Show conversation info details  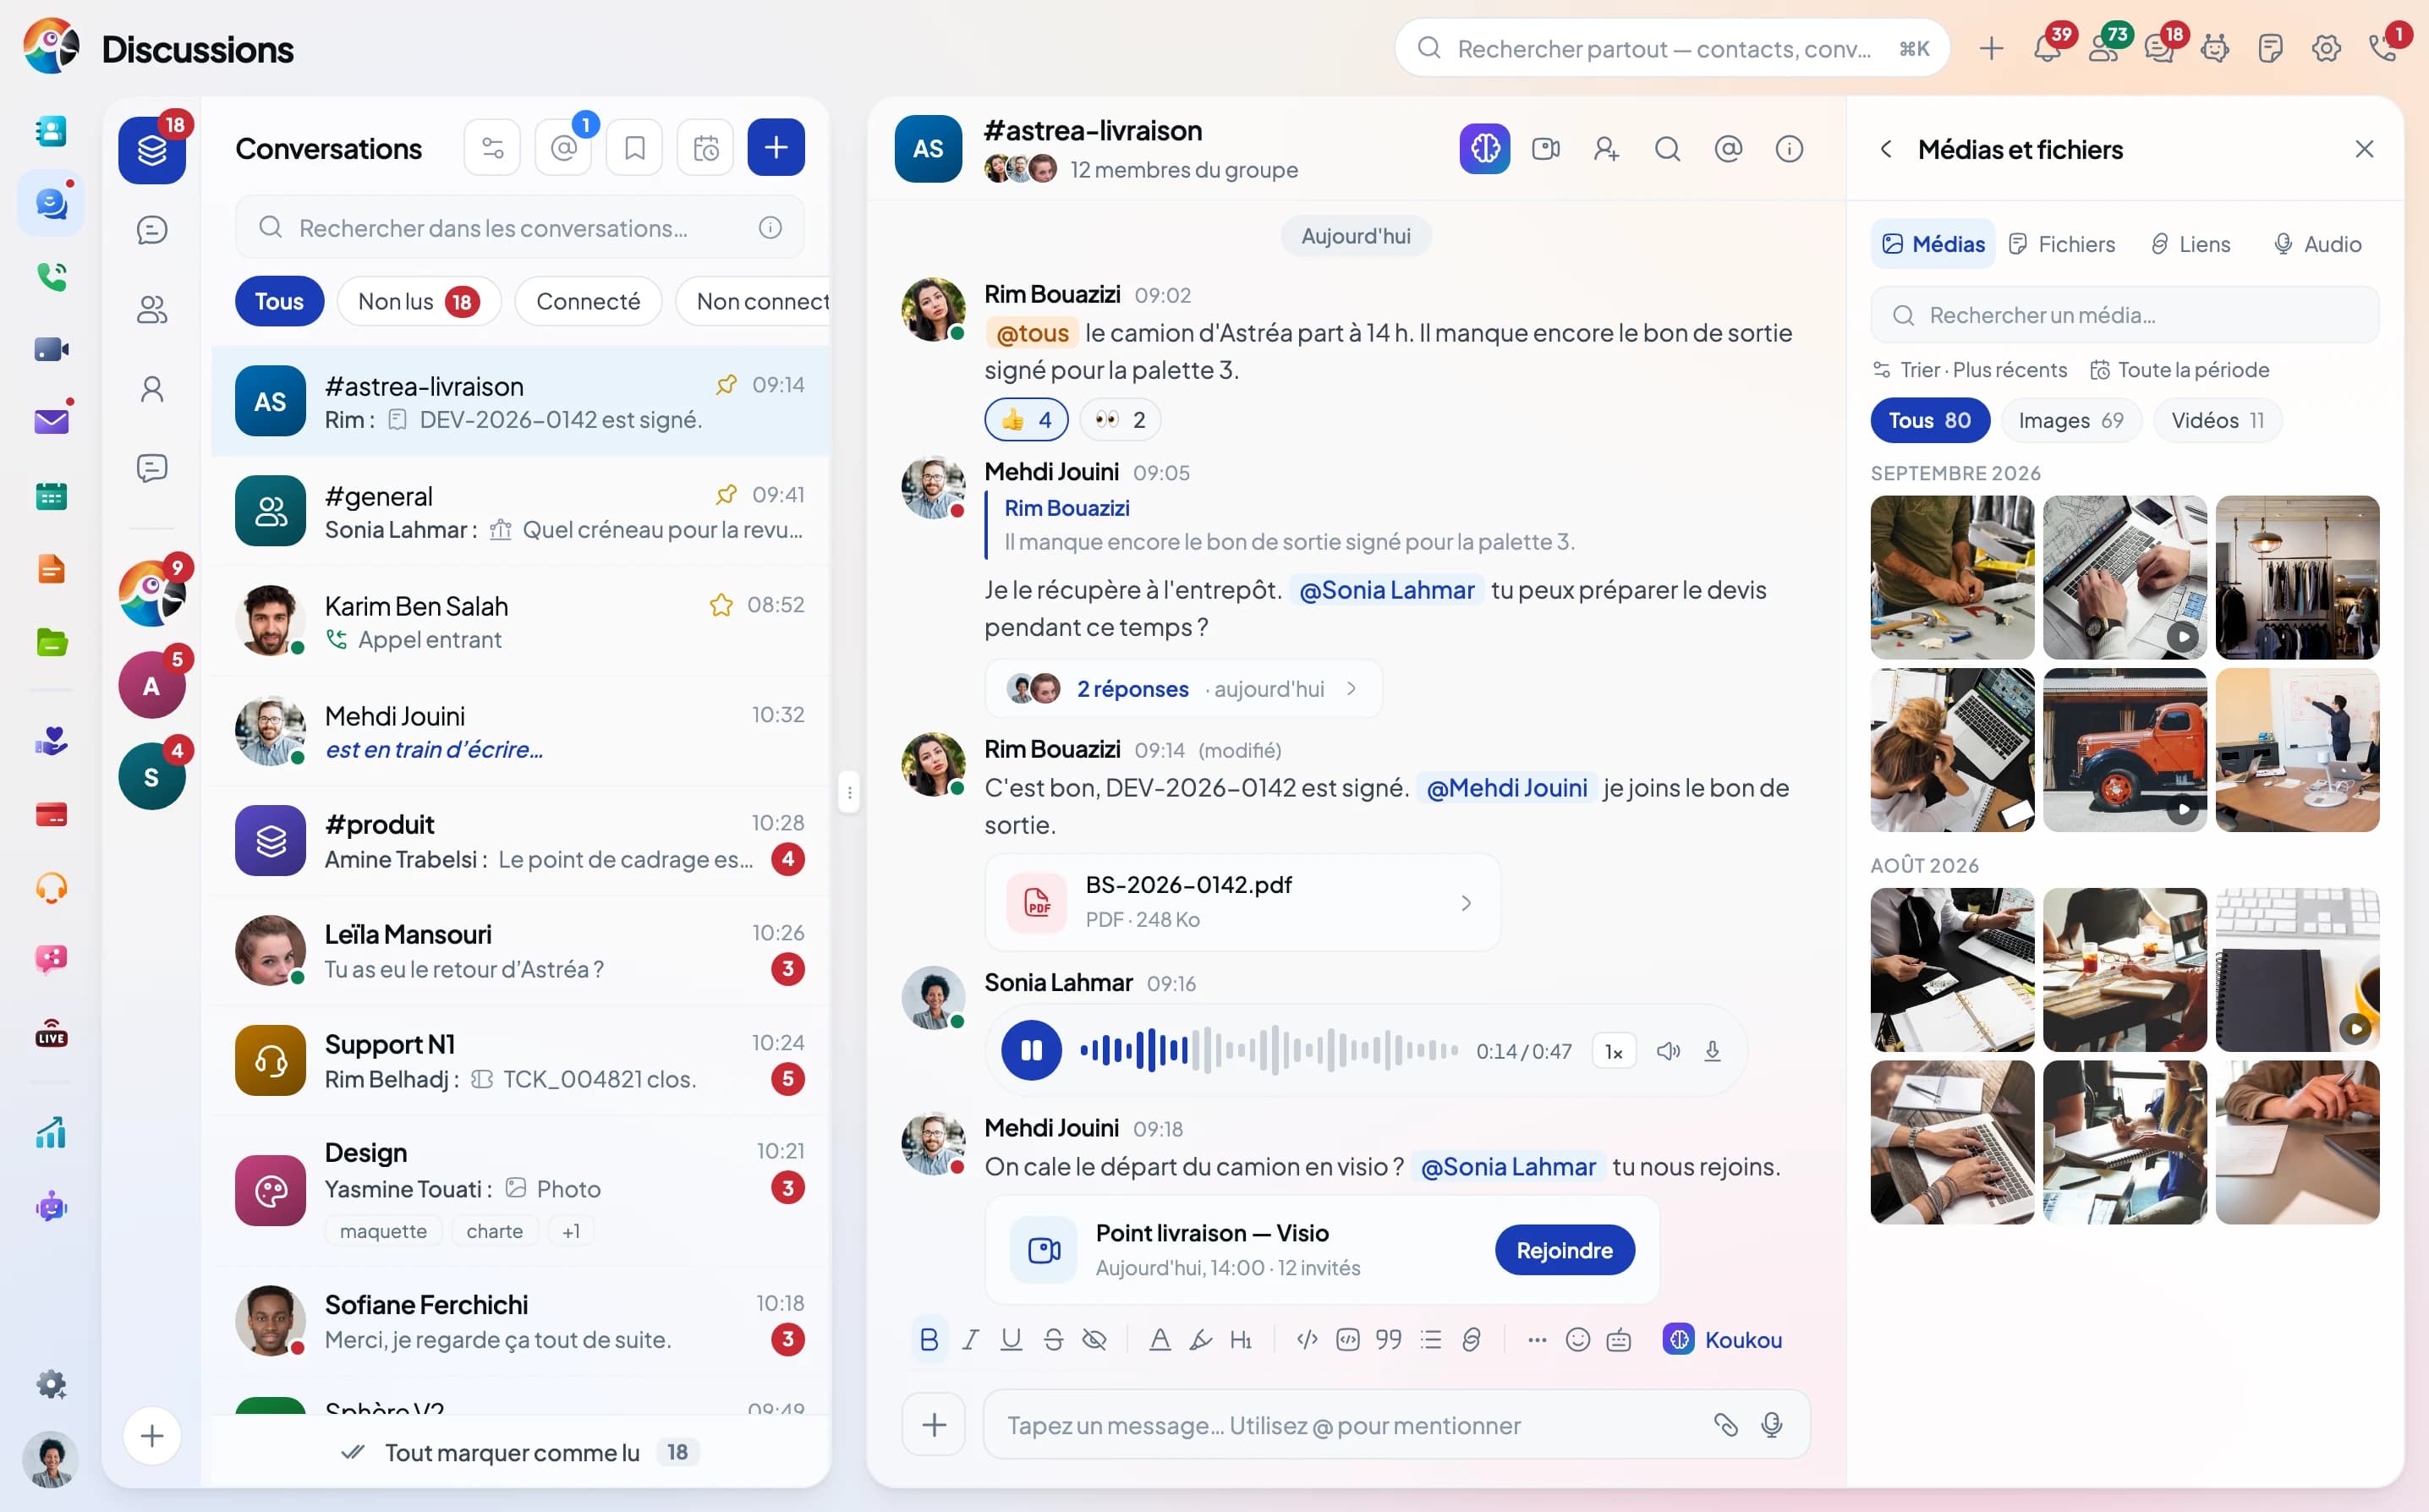pyautogui.click(x=1789, y=149)
